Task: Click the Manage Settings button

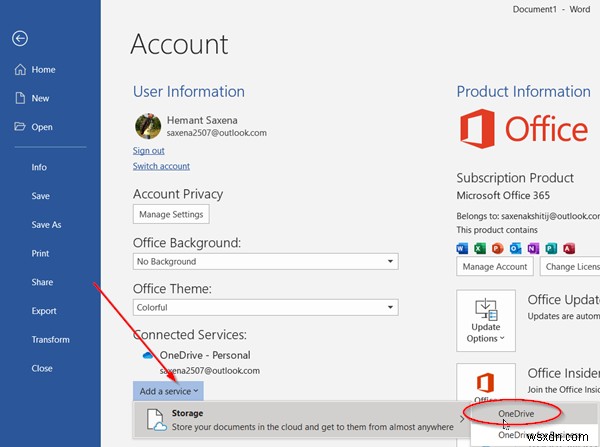Action: [x=171, y=214]
